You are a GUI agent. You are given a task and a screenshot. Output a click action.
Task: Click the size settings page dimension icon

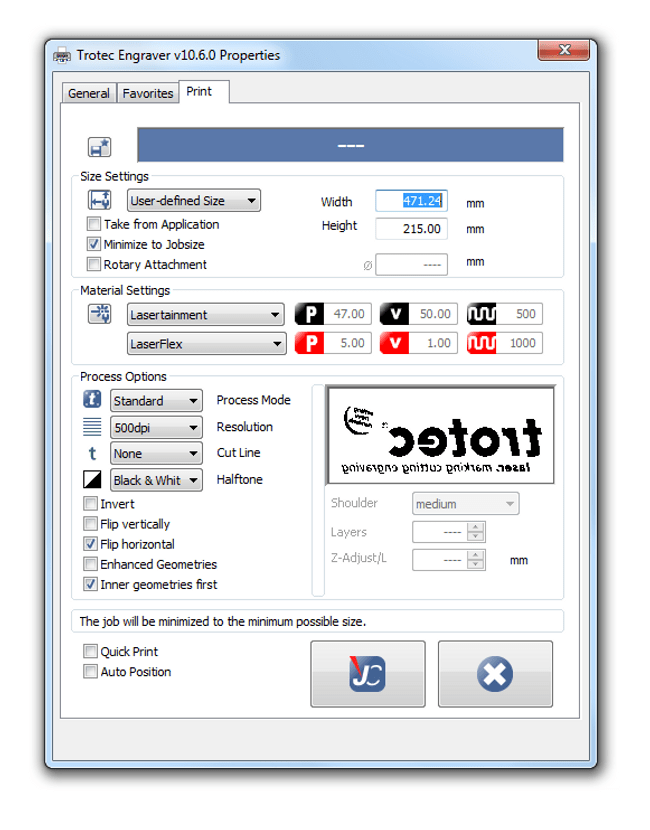[99, 201]
